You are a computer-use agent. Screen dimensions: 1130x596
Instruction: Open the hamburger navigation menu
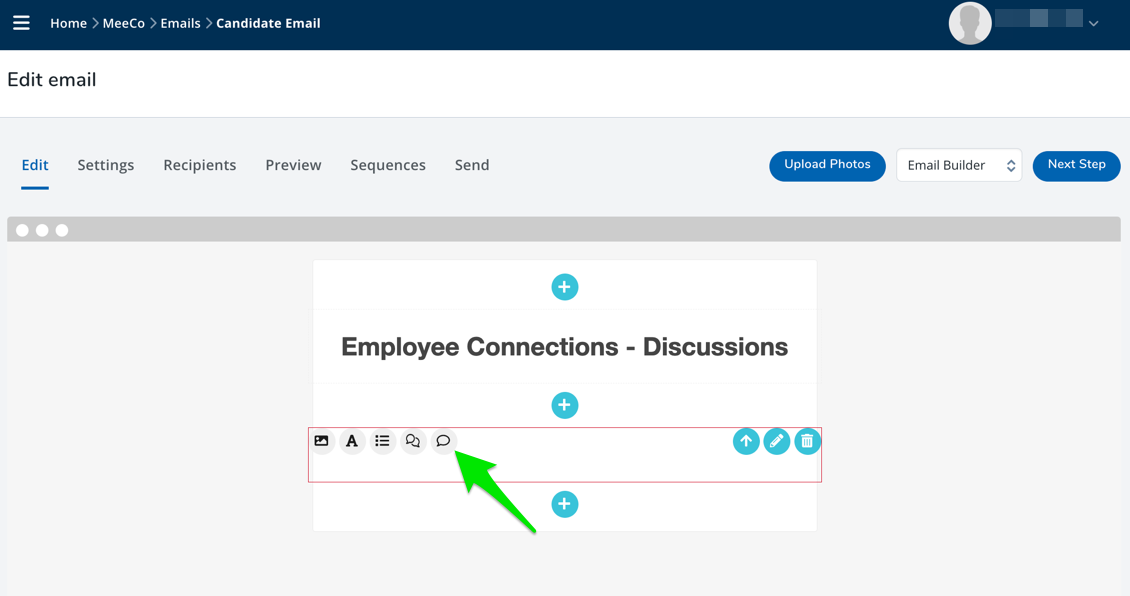coord(21,23)
